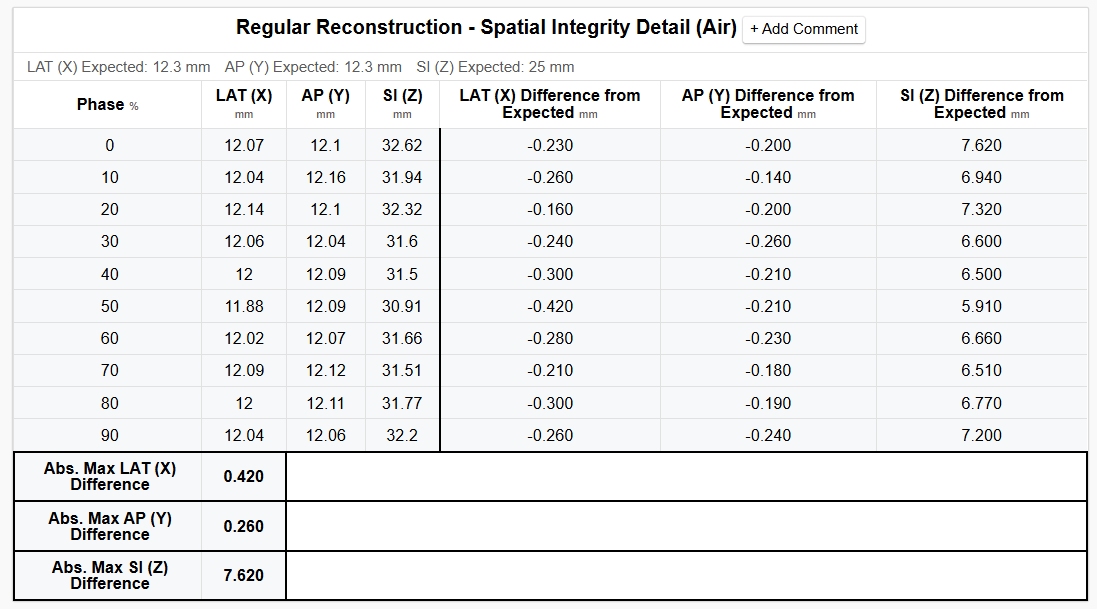Select the SI (Z) Difference from Expected header
Image resolution: width=1097 pixels, height=609 pixels.
point(982,104)
